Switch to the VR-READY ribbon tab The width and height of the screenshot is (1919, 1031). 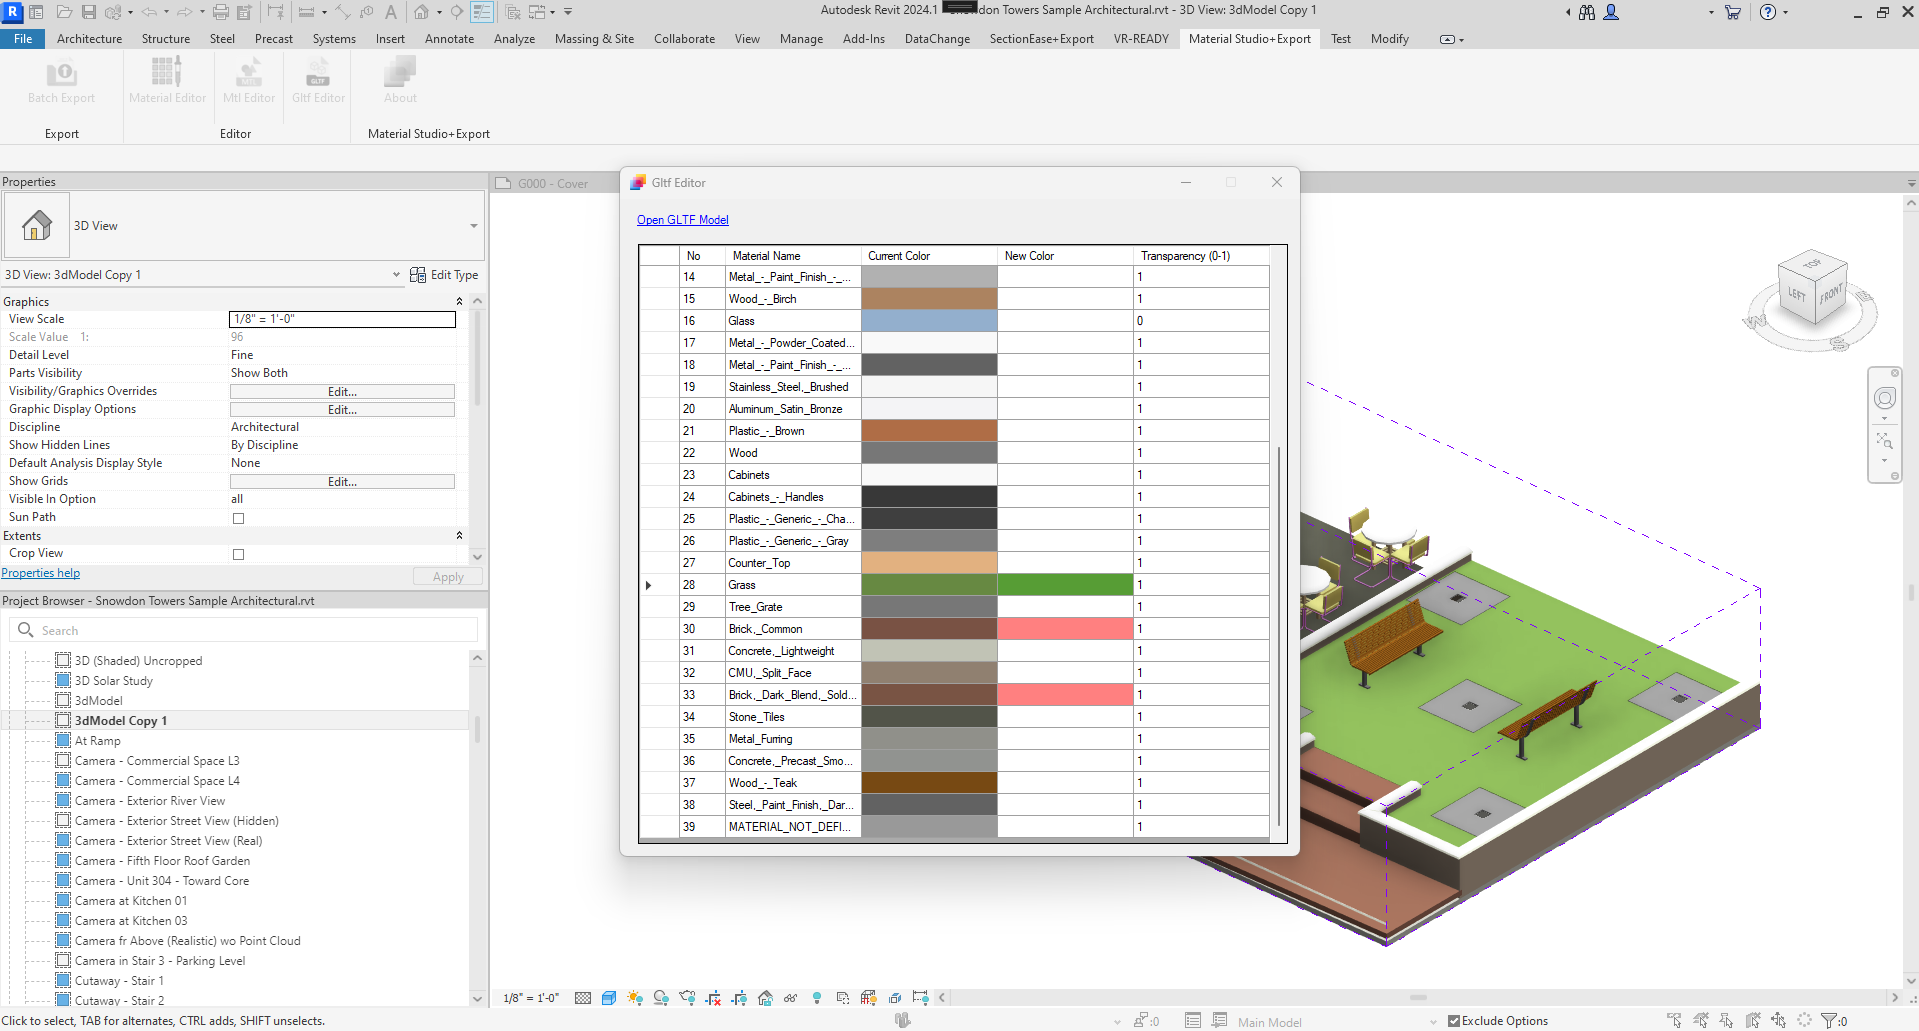coord(1141,39)
